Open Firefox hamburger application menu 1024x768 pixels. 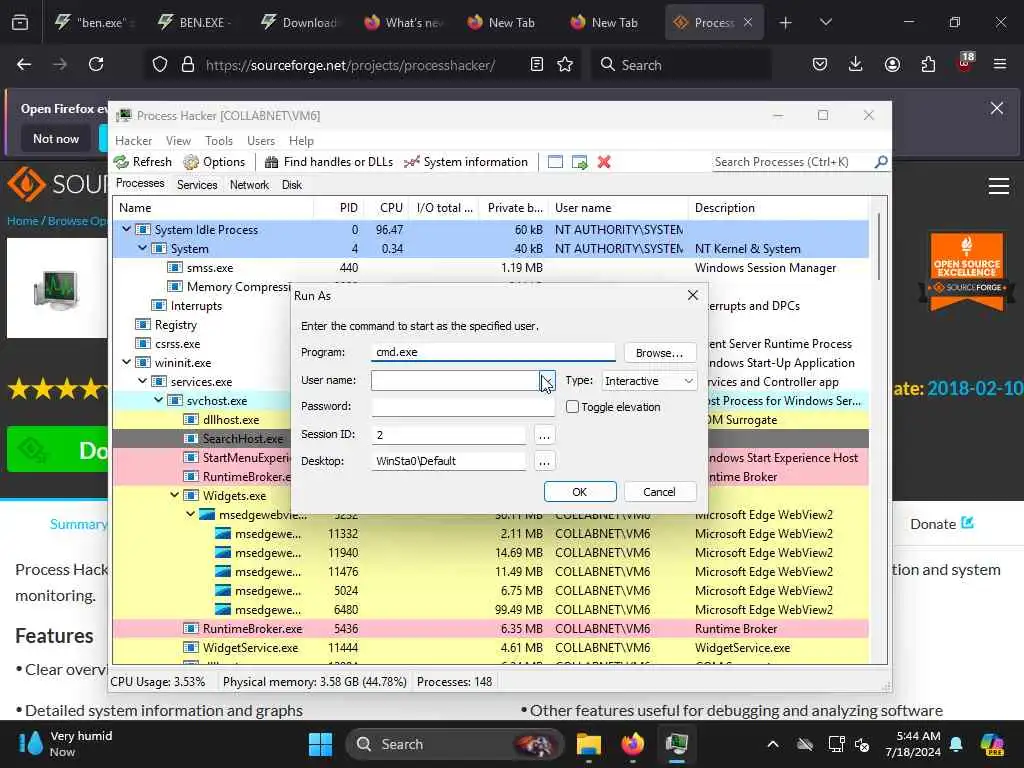coord(1000,64)
